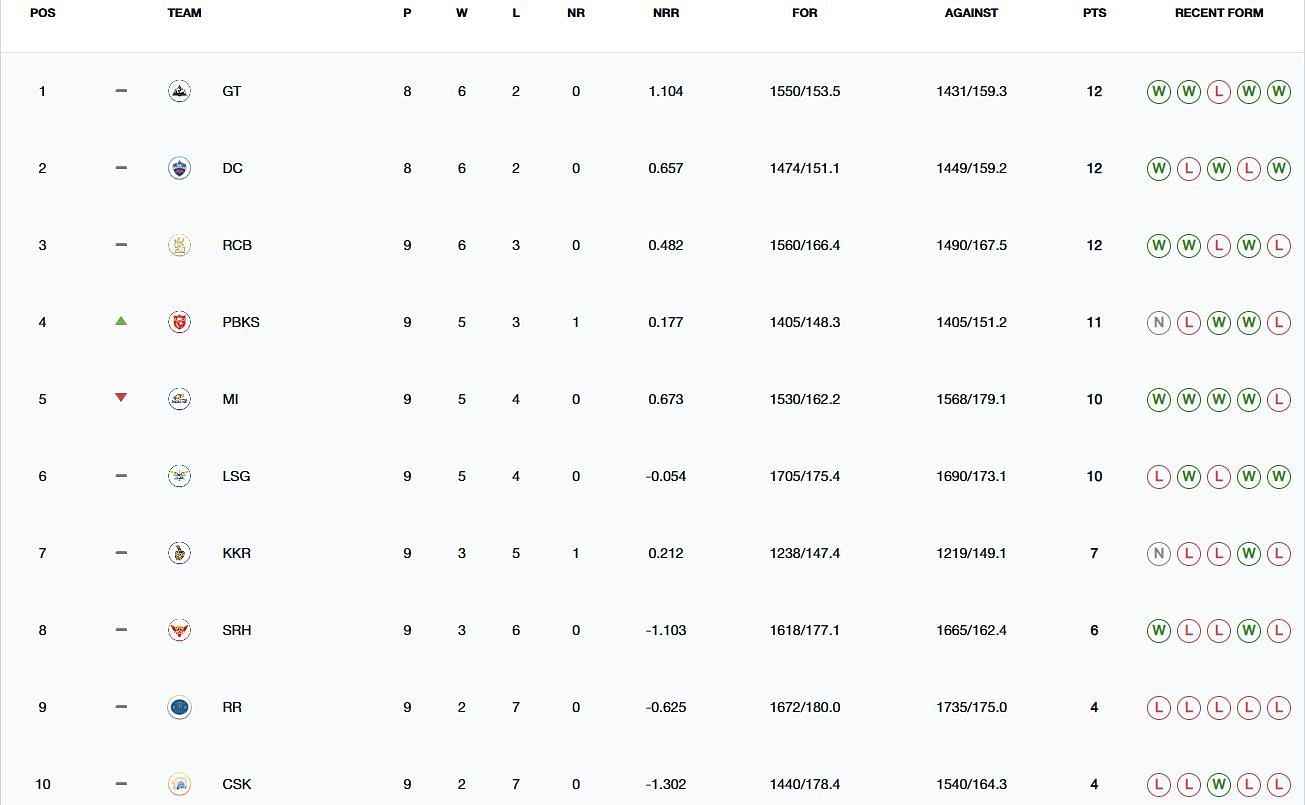Click first L badge in LSG recent form
1305x805 pixels.
tap(1158, 476)
